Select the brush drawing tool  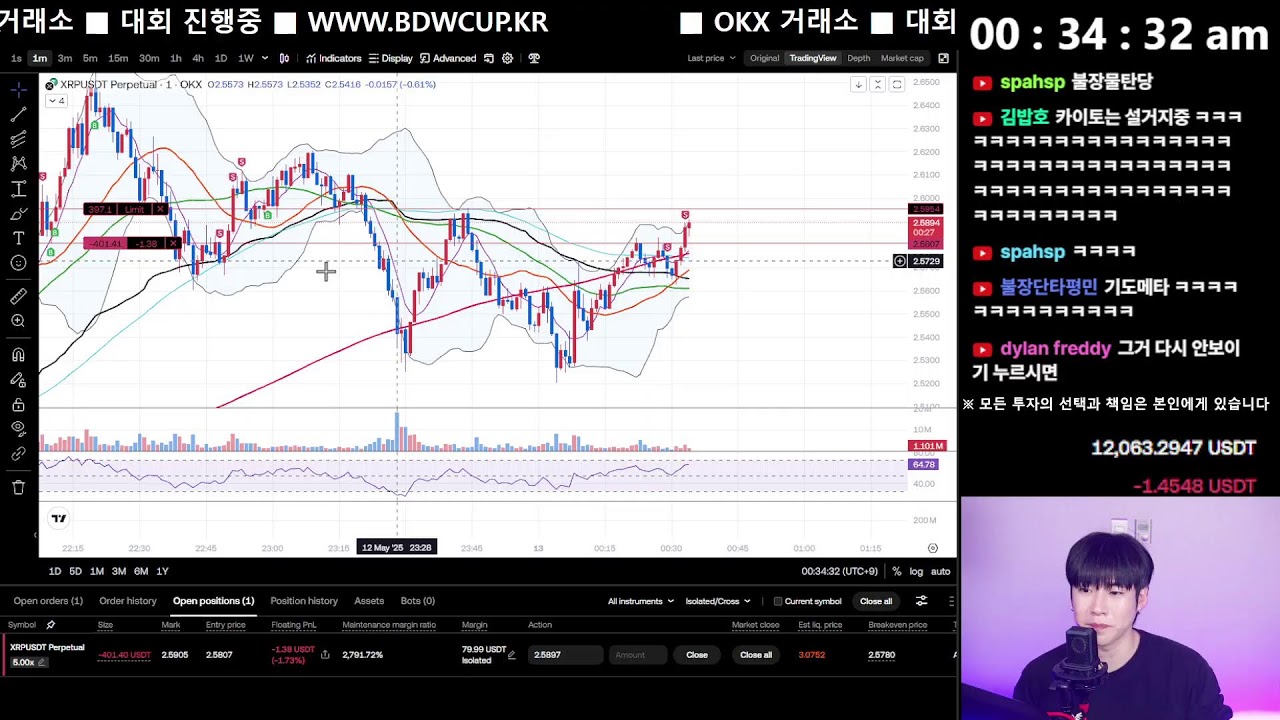(18, 213)
